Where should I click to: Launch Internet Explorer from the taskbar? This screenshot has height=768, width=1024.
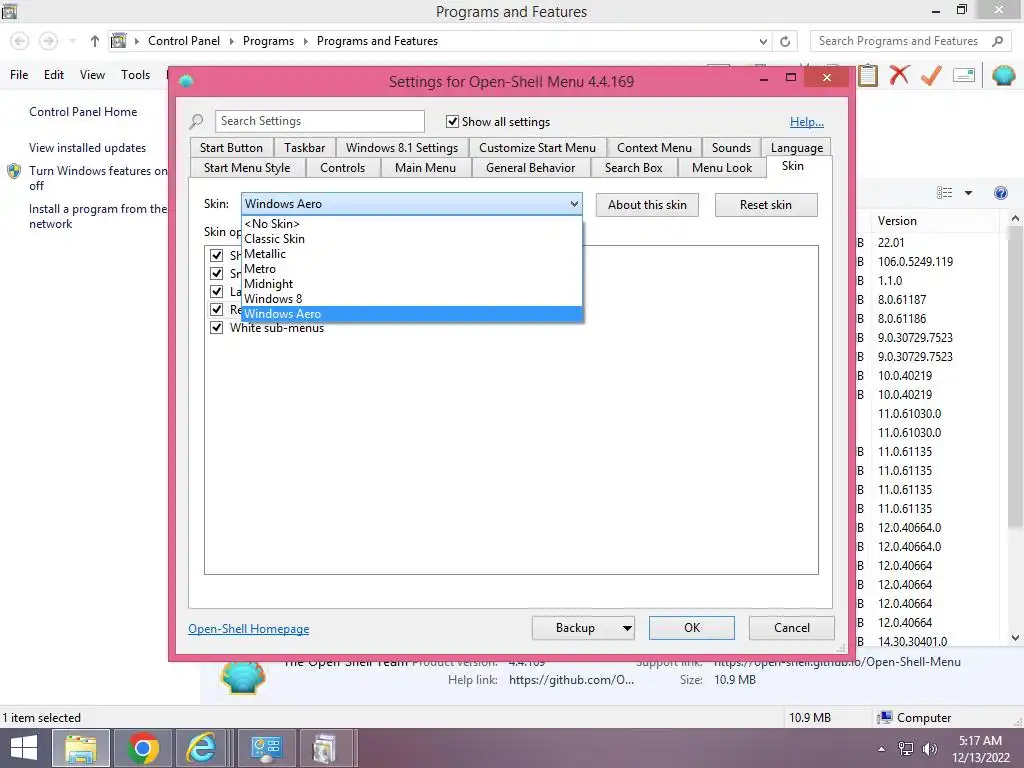pyautogui.click(x=201, y=748)
